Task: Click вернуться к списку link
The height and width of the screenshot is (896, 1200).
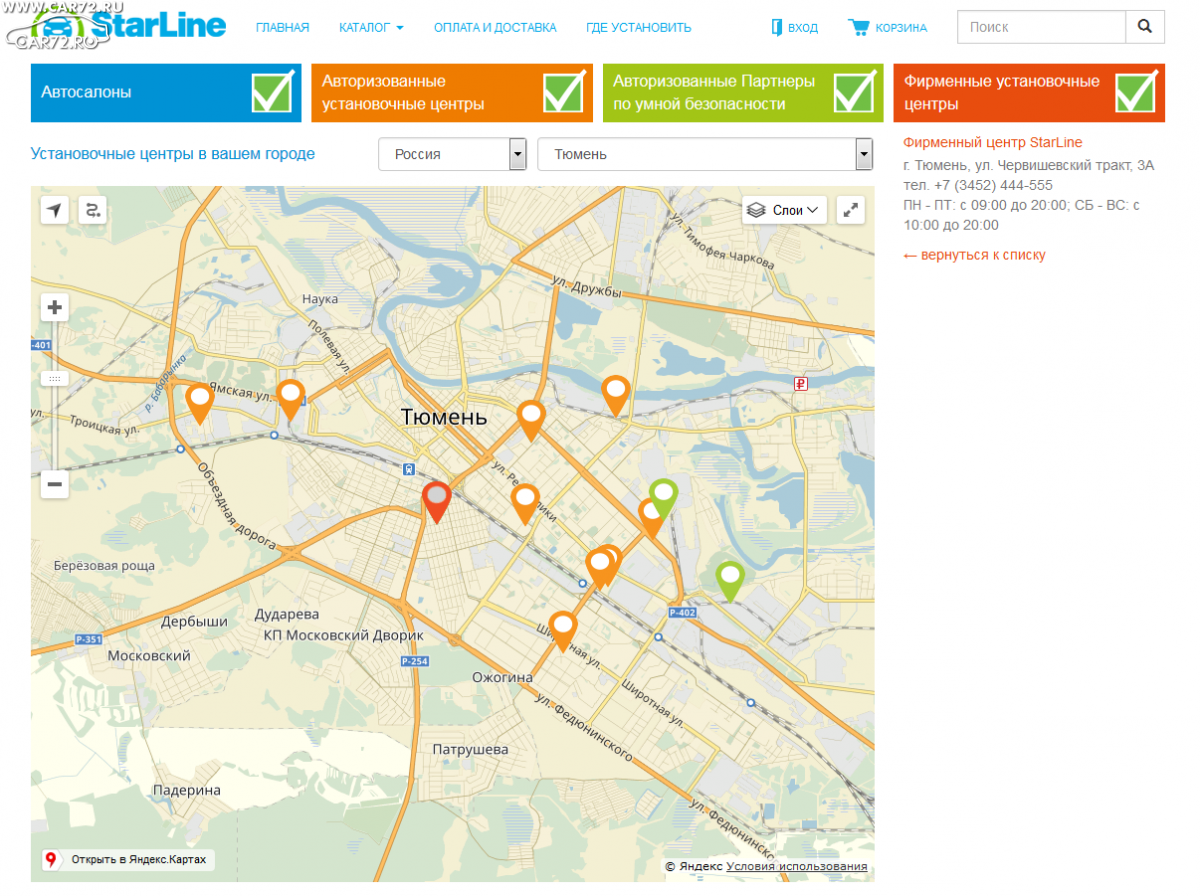Action: pyautogui.click(x=975, y=255)
